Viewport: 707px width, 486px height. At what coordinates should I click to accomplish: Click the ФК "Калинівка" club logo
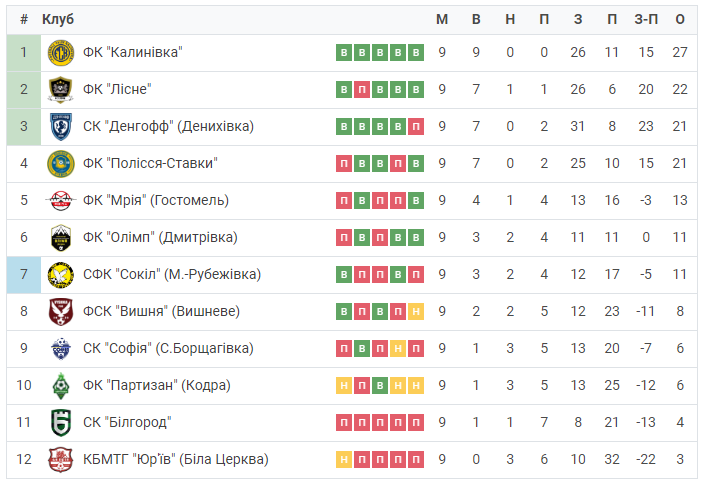pos(61,53)
